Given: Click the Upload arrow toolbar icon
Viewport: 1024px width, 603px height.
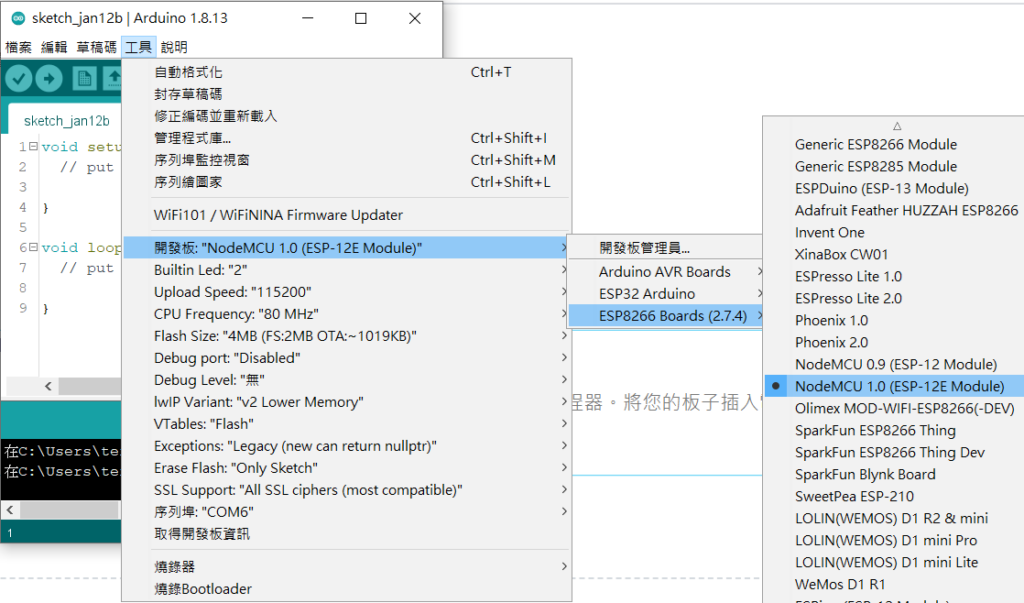Looking at the screenshot, I should (x=49, y=78).
